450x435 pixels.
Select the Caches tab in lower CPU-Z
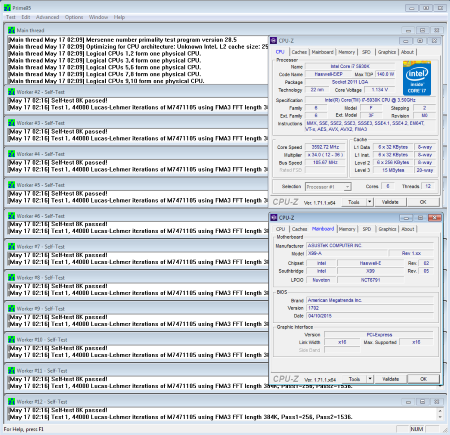click(x=299, y=229)
